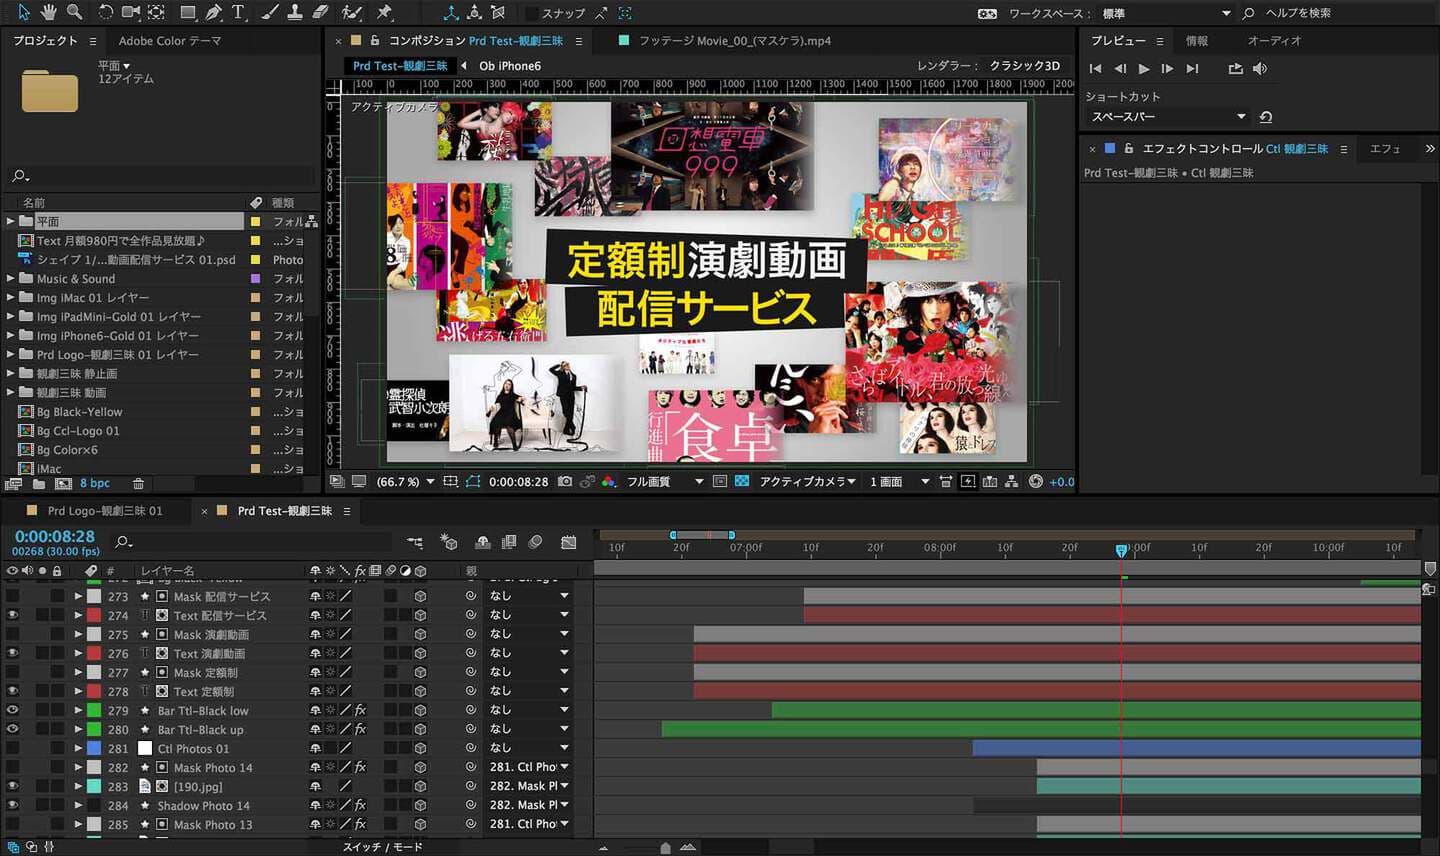Expand the Music & Sound folder
1440x856 pixels.
[x=11, y=279]
